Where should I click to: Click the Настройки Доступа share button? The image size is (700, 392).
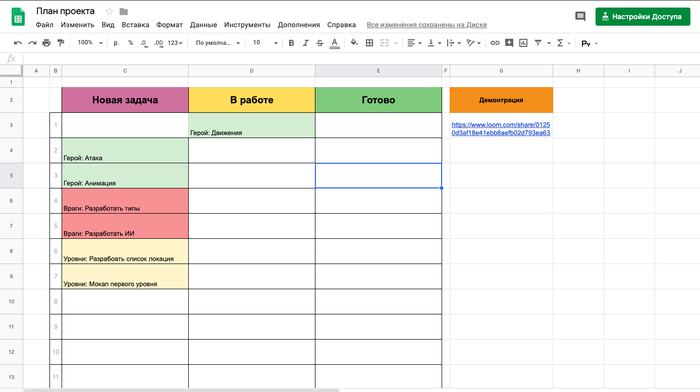click(x=642, y=17)
